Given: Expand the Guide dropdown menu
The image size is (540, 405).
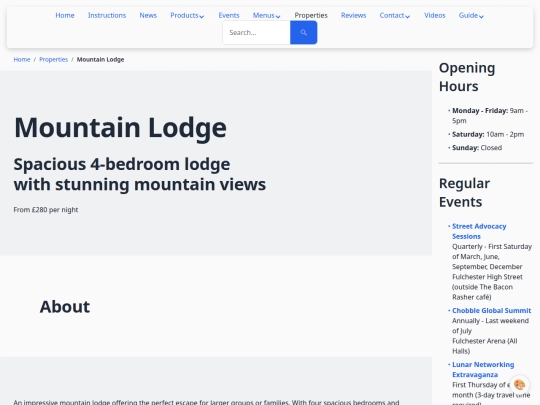Looking at the screenshot, I should coord(471,15).
